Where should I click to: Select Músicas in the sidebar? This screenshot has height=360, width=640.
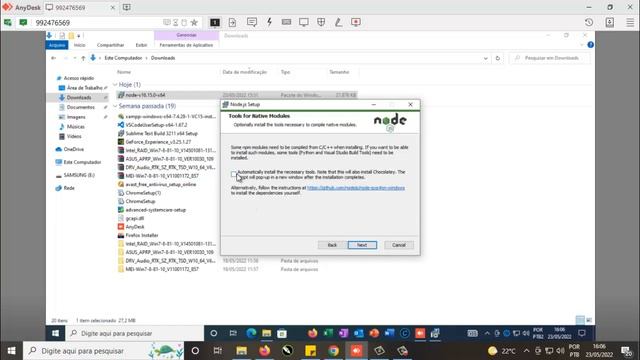[76, 127]
